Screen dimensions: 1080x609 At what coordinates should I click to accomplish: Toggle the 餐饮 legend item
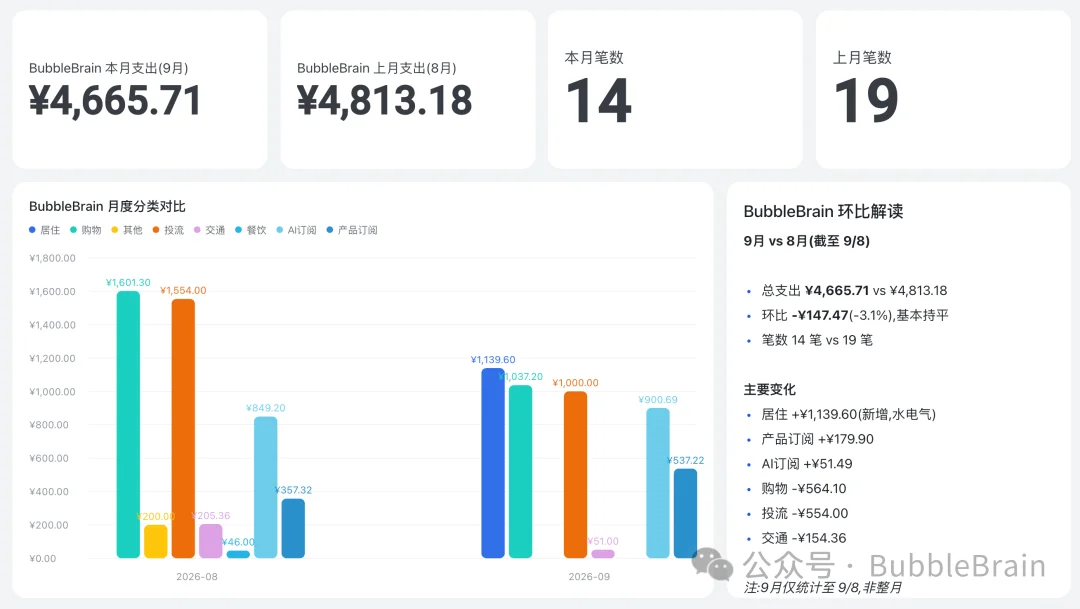click(x=251, y=230)
